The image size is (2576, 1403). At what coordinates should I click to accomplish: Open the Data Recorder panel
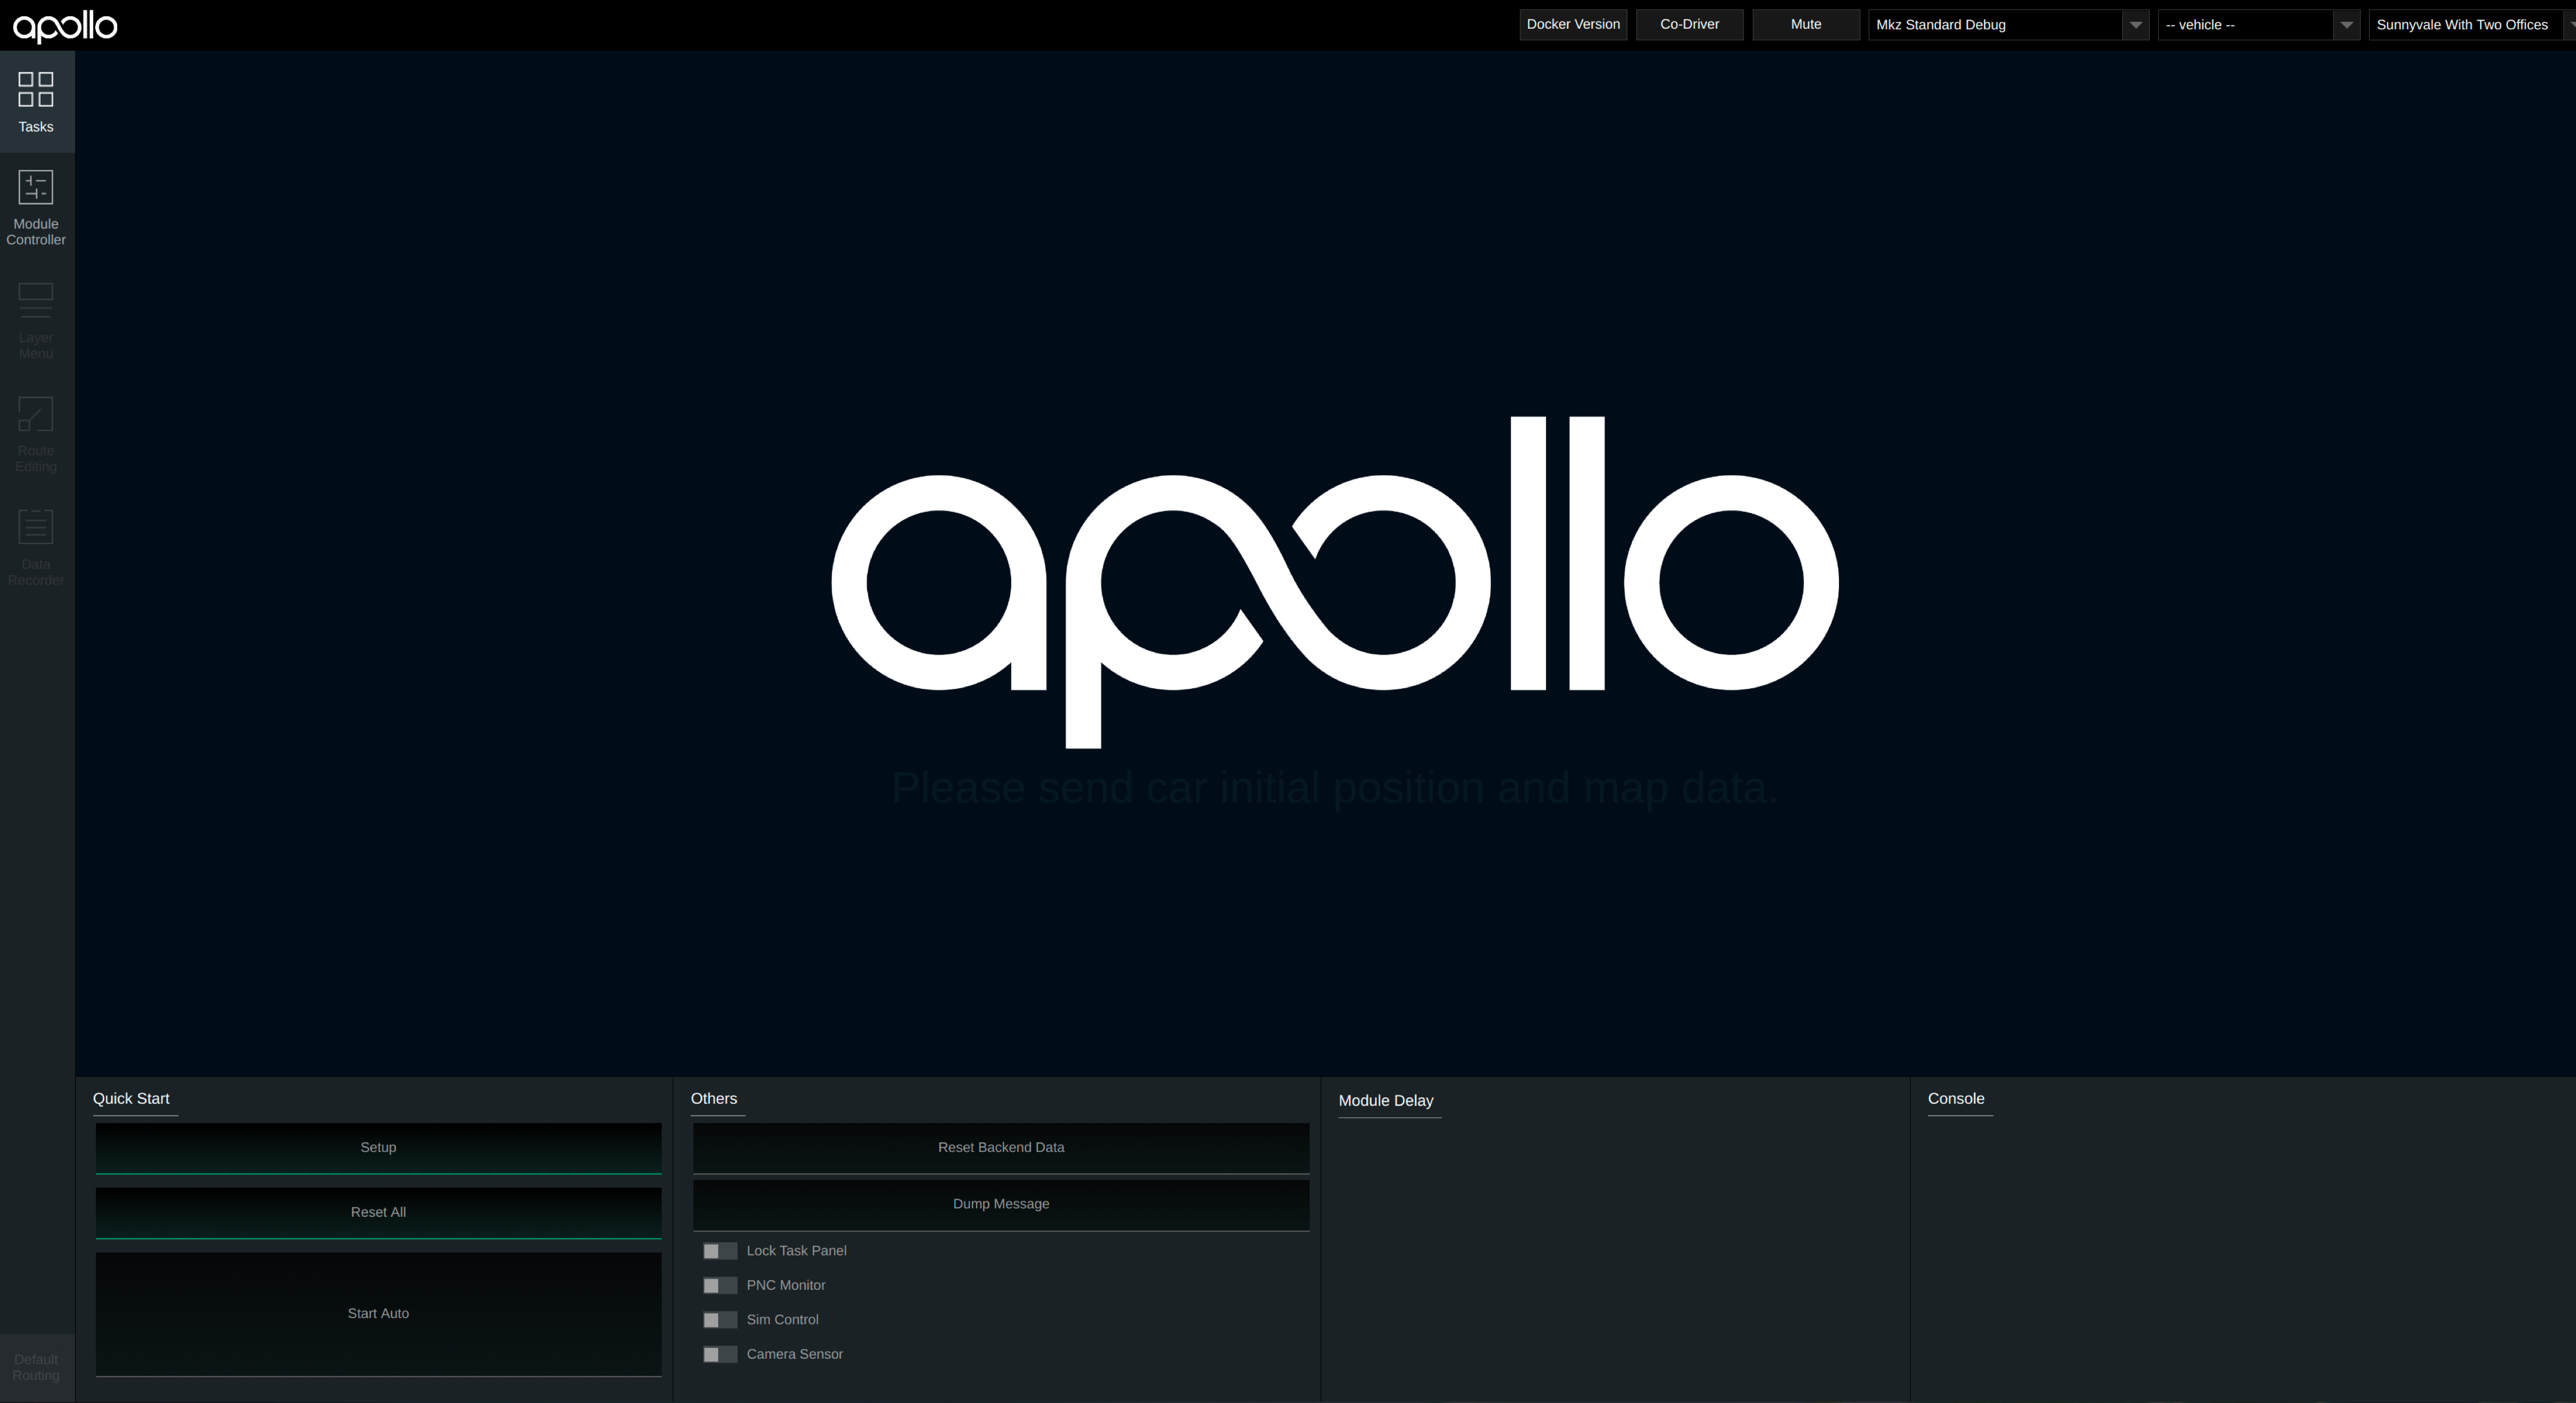tap(36, 546)
